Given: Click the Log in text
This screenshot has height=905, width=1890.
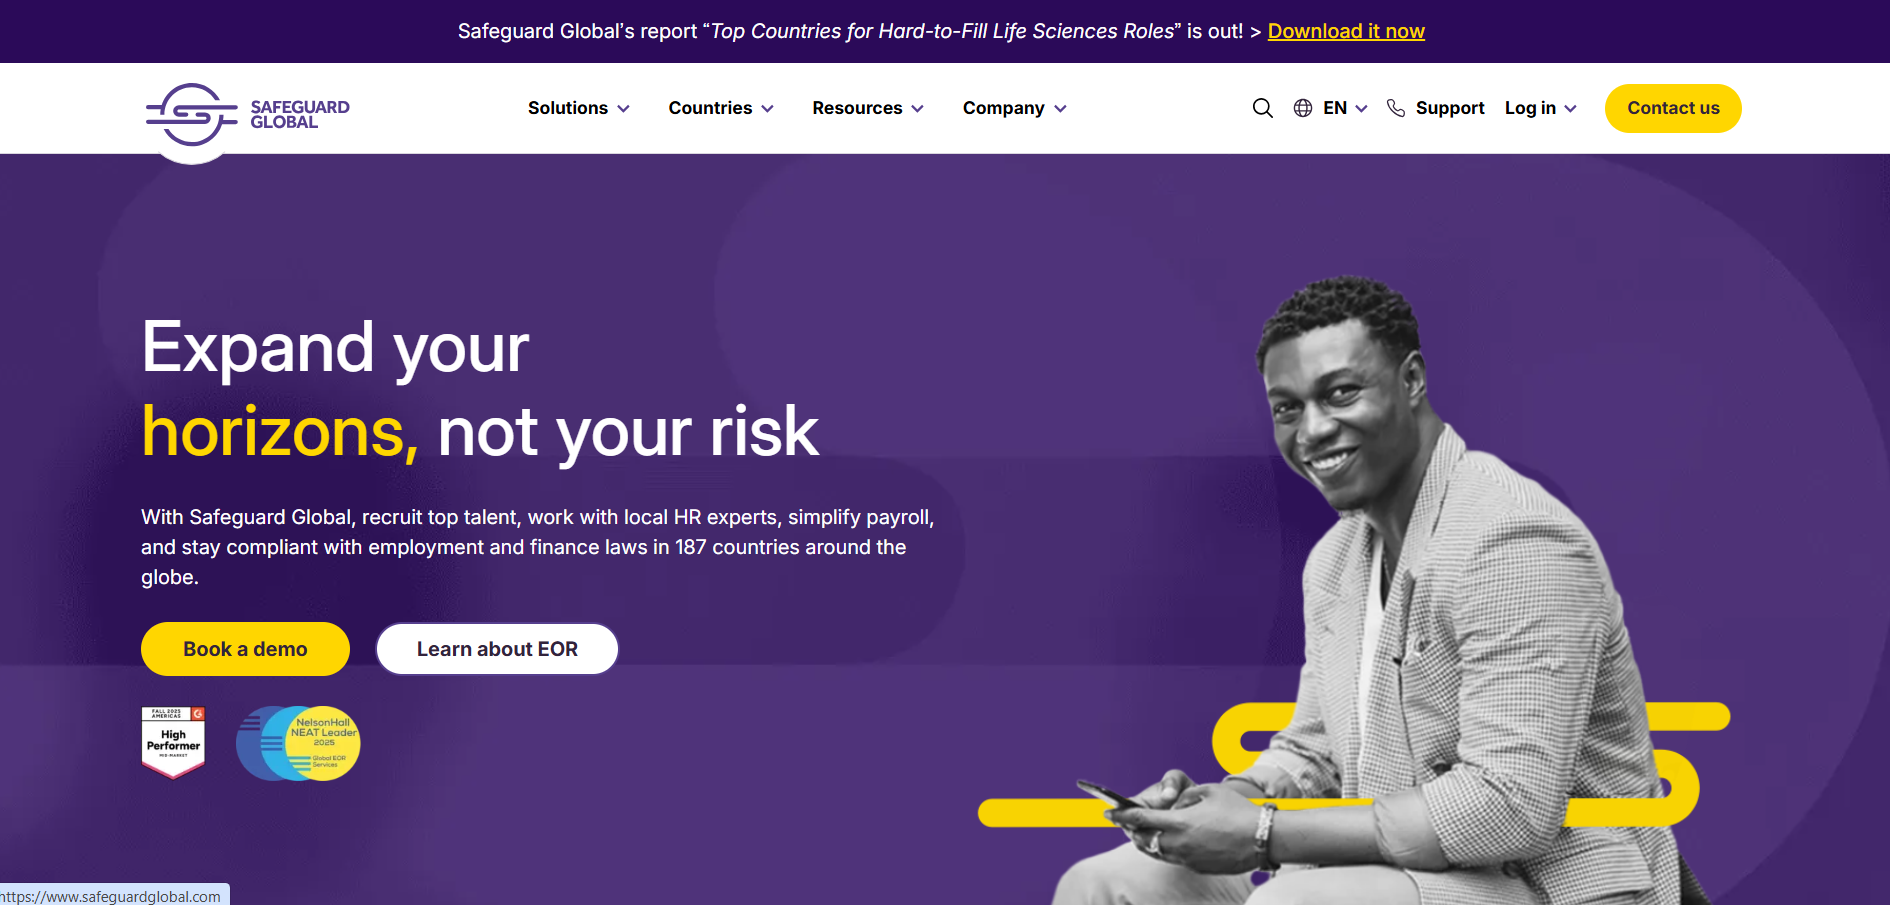Looking at the screenshot, I should coord(1530,108).
